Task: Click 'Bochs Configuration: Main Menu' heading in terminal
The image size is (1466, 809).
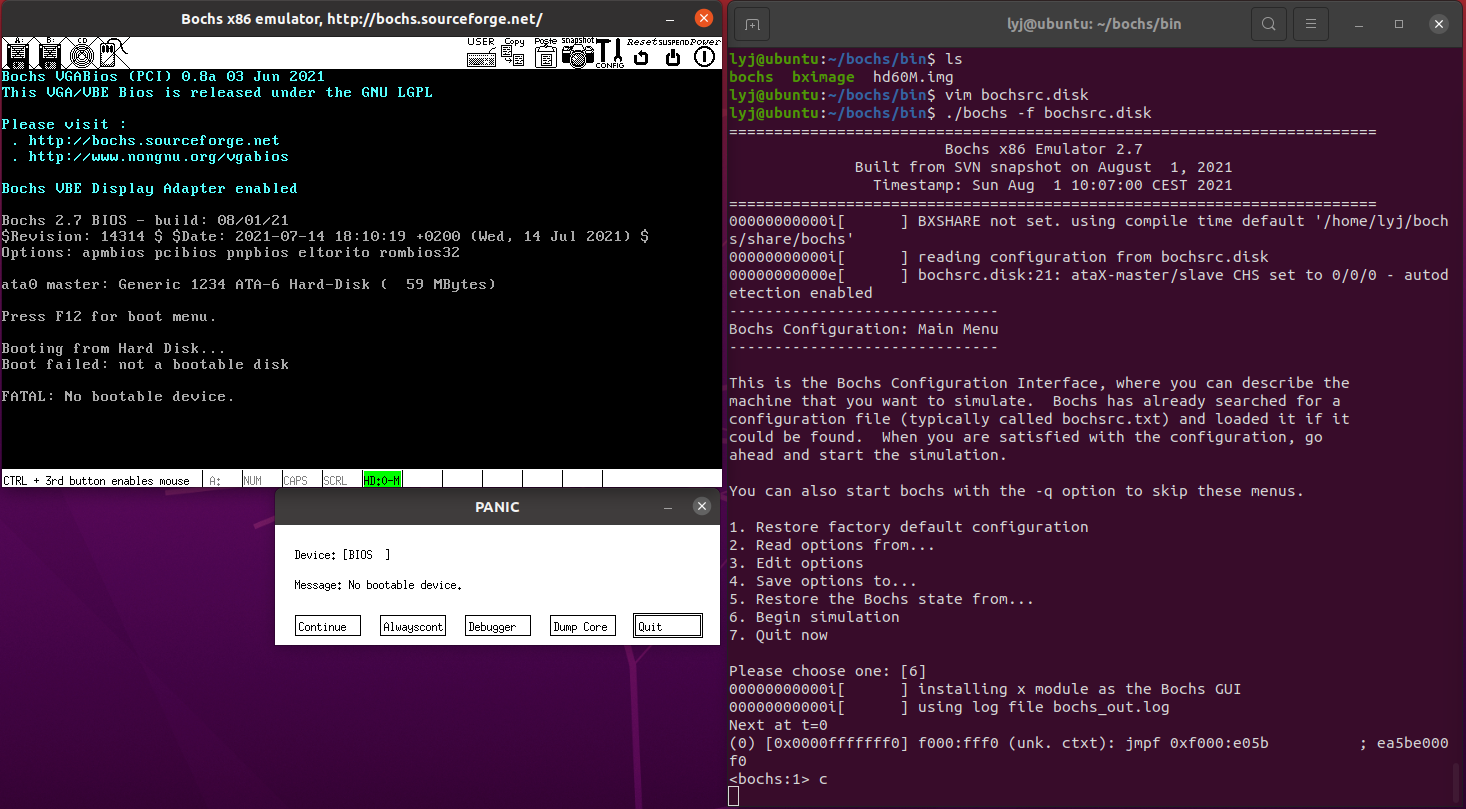Action: [x=864, y=329]
